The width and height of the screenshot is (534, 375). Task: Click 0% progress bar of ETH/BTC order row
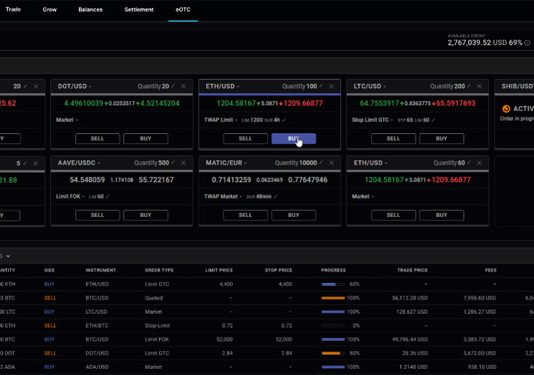[x=333, y=326]
